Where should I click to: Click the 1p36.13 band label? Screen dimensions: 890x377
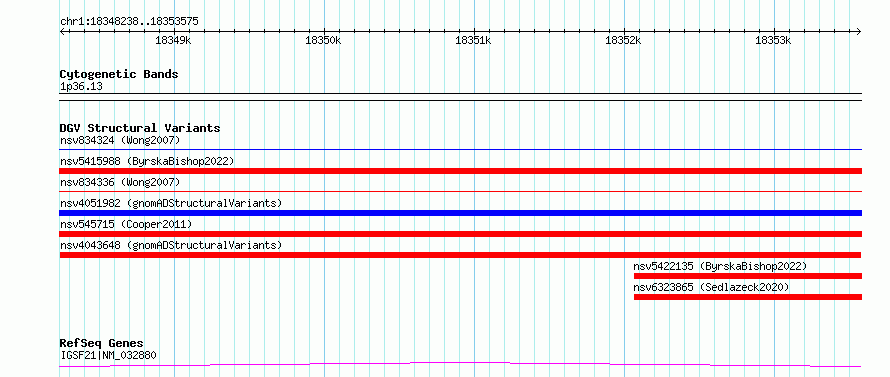click(x=81, y=87)
